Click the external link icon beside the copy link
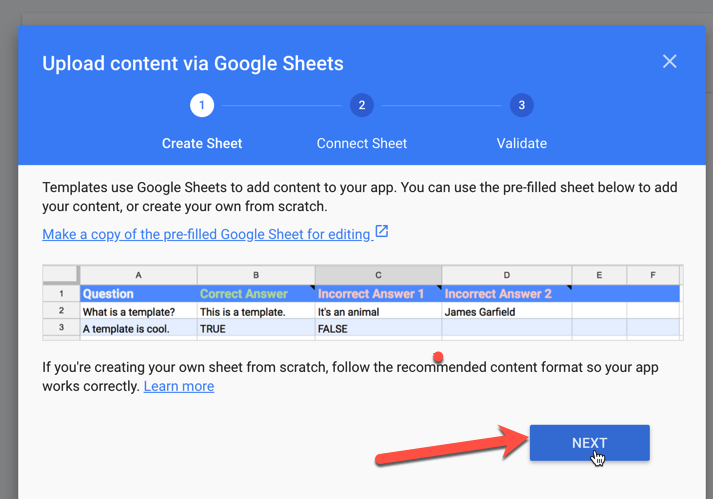Image resolution: width=713 pixels, height=499 pixels. pos(382,232)
